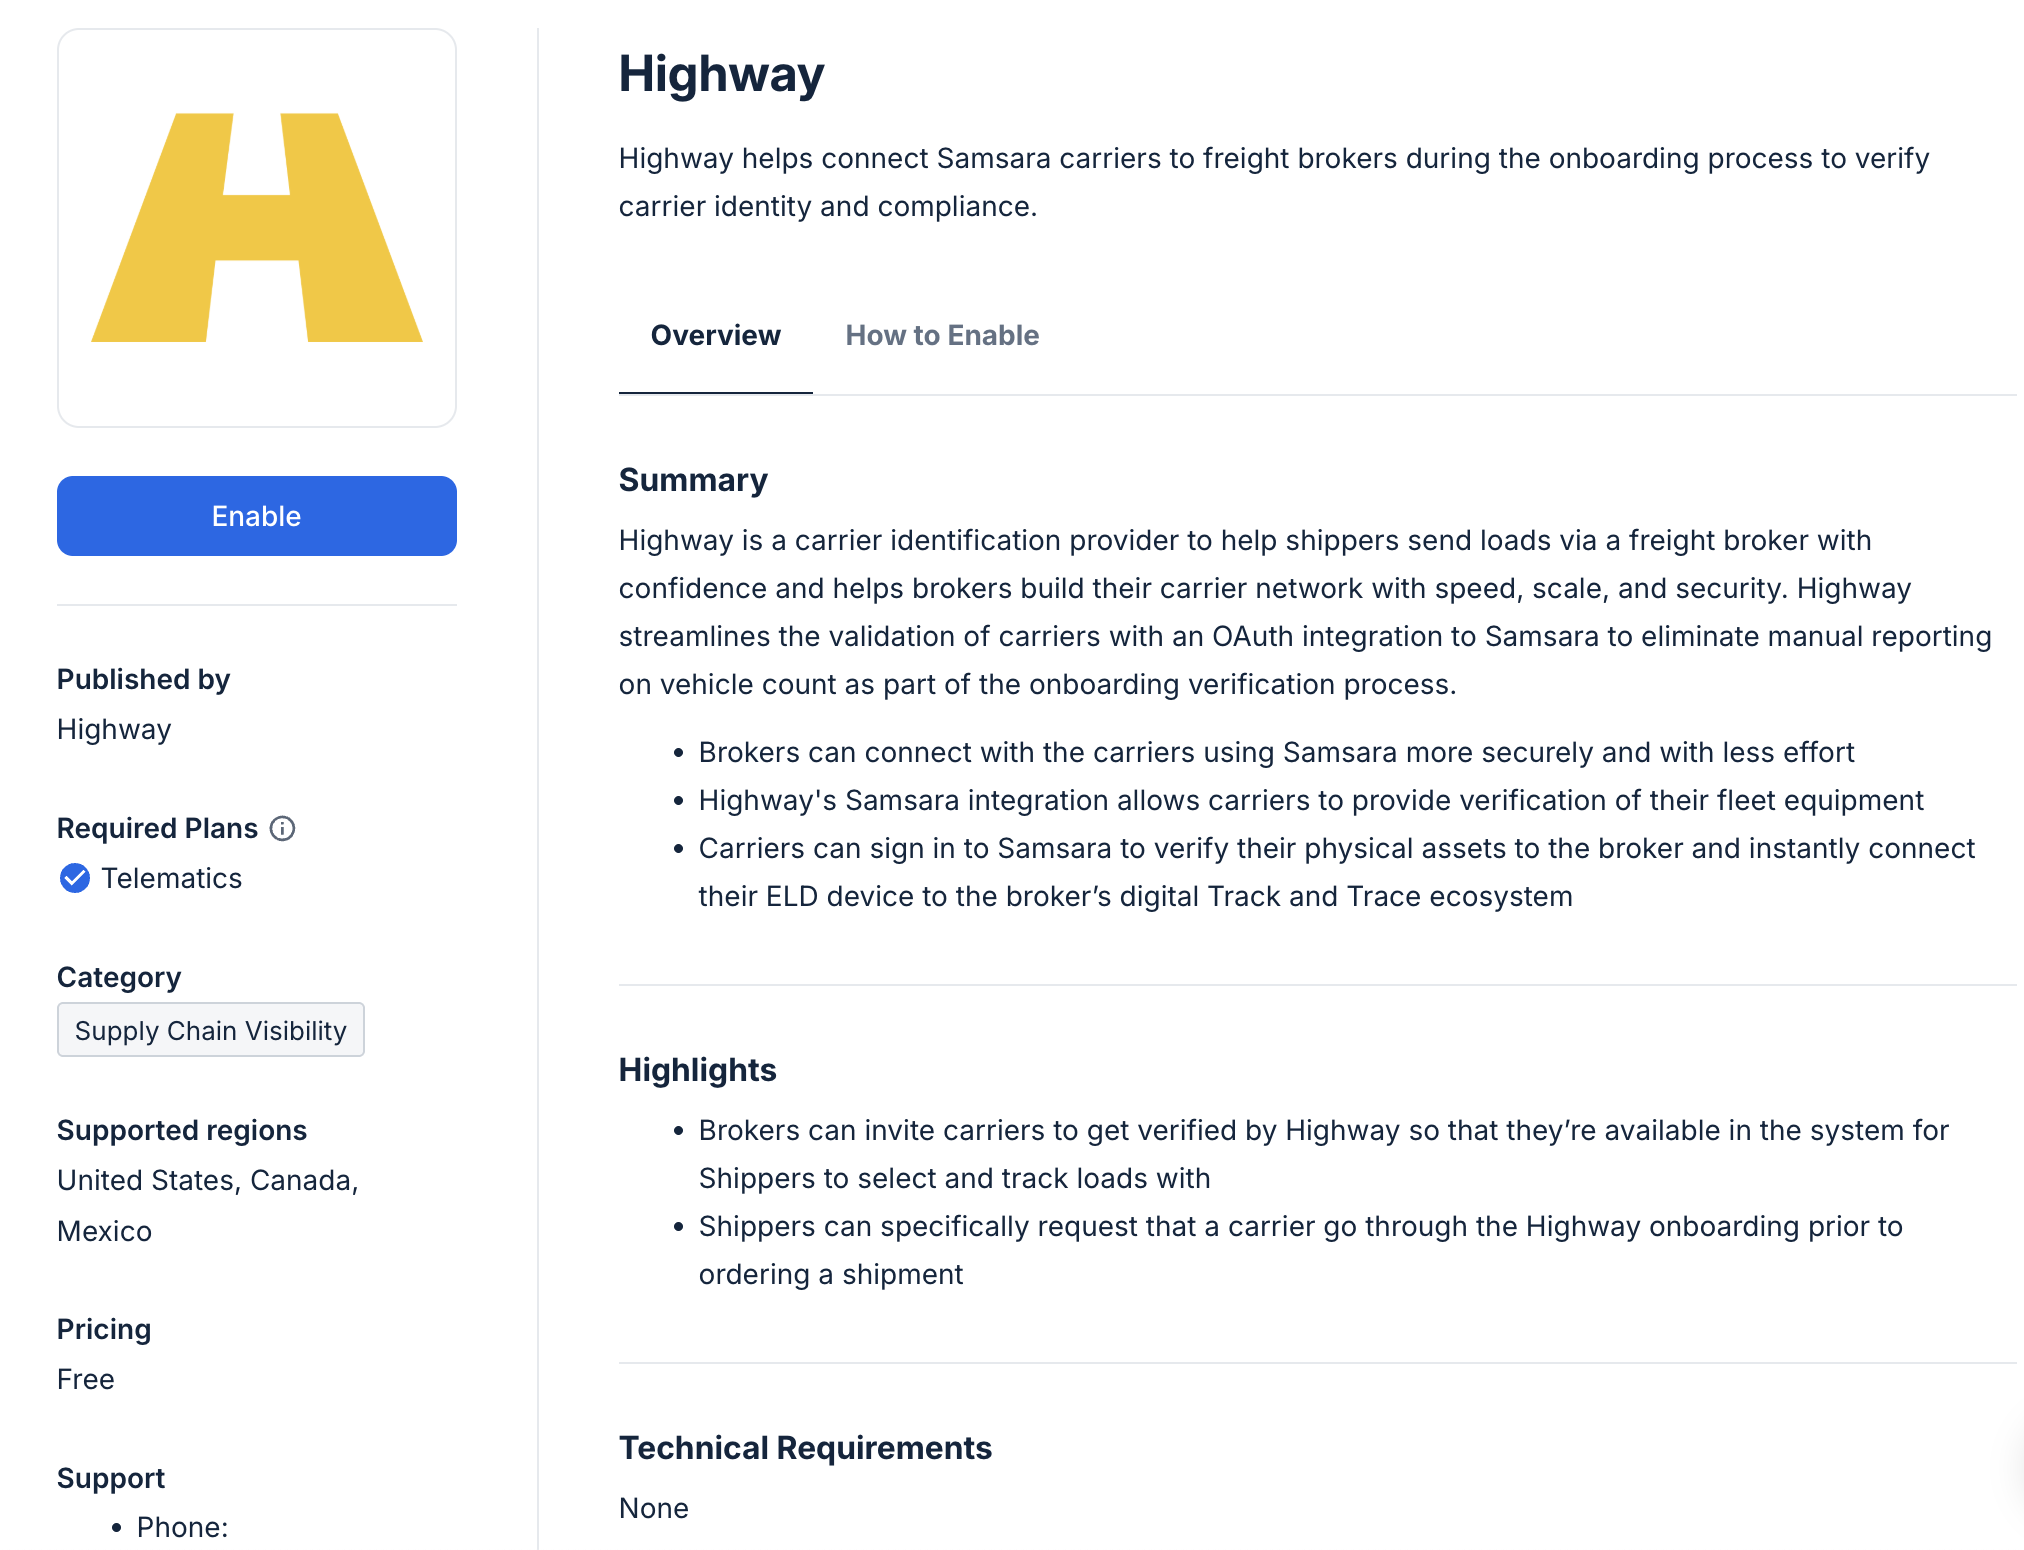Viewport: 2024px width, 1550px height.
Task: Select the Telematics required plan badge
Action: pos(148,878)
